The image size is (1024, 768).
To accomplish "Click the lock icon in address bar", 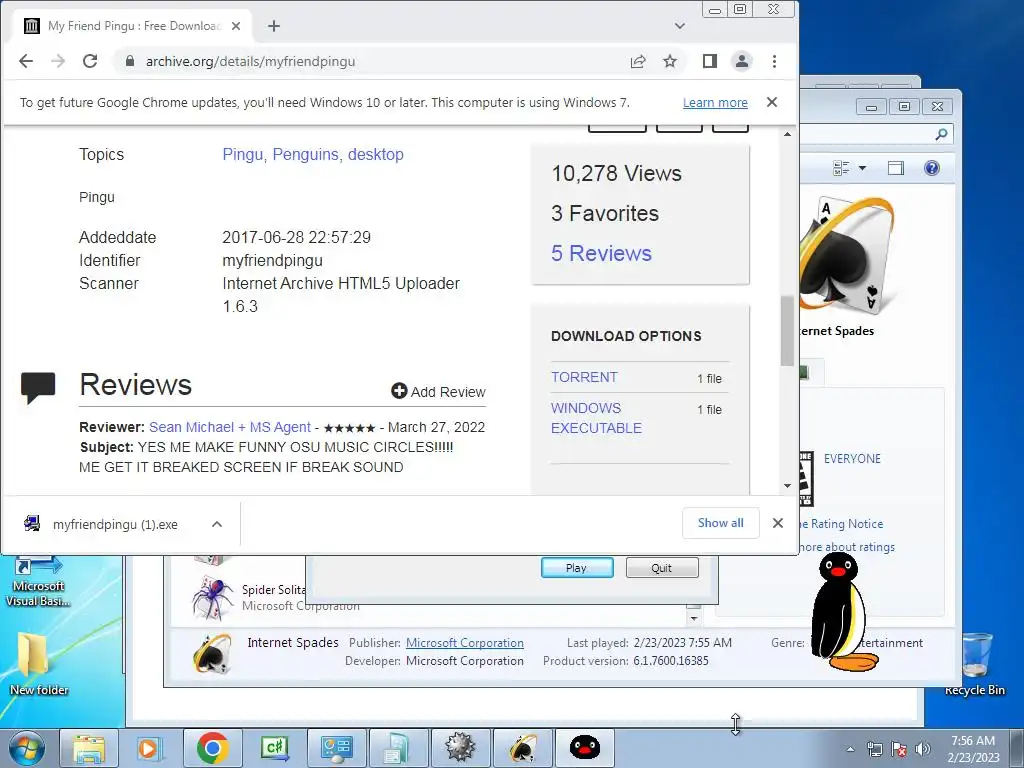I will tap(130, 61).
